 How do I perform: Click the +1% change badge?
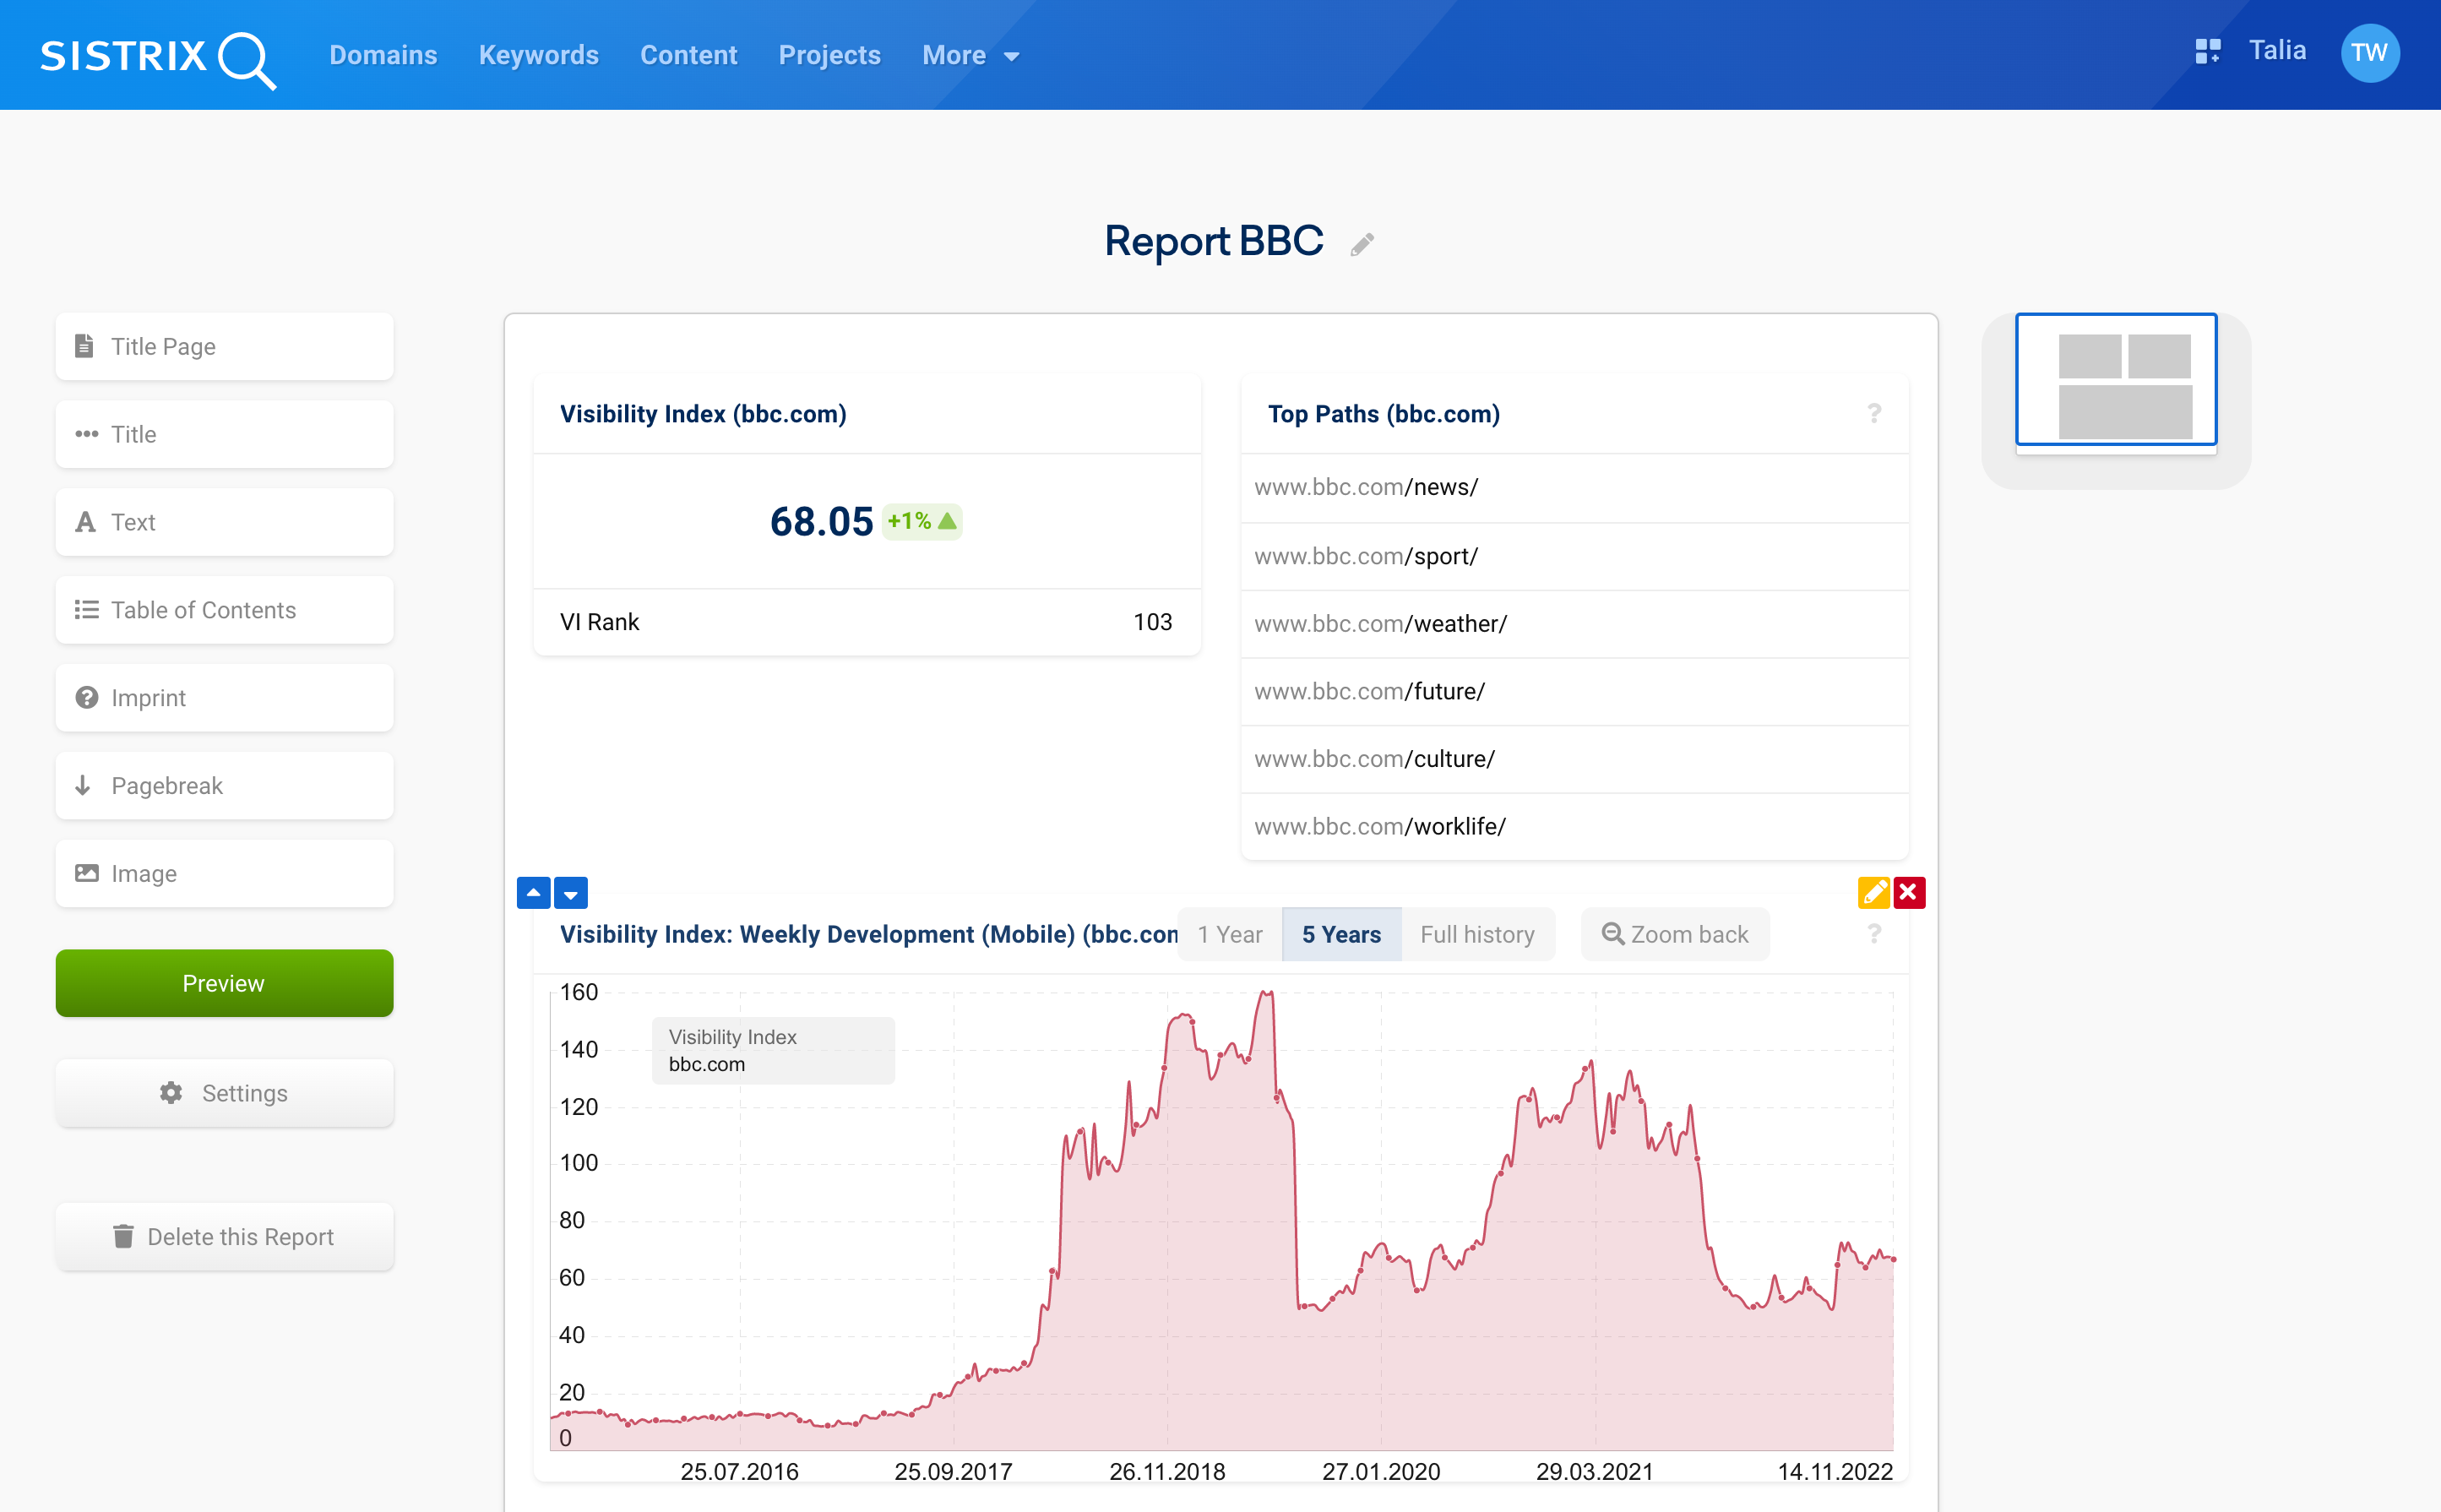[922, 521]
